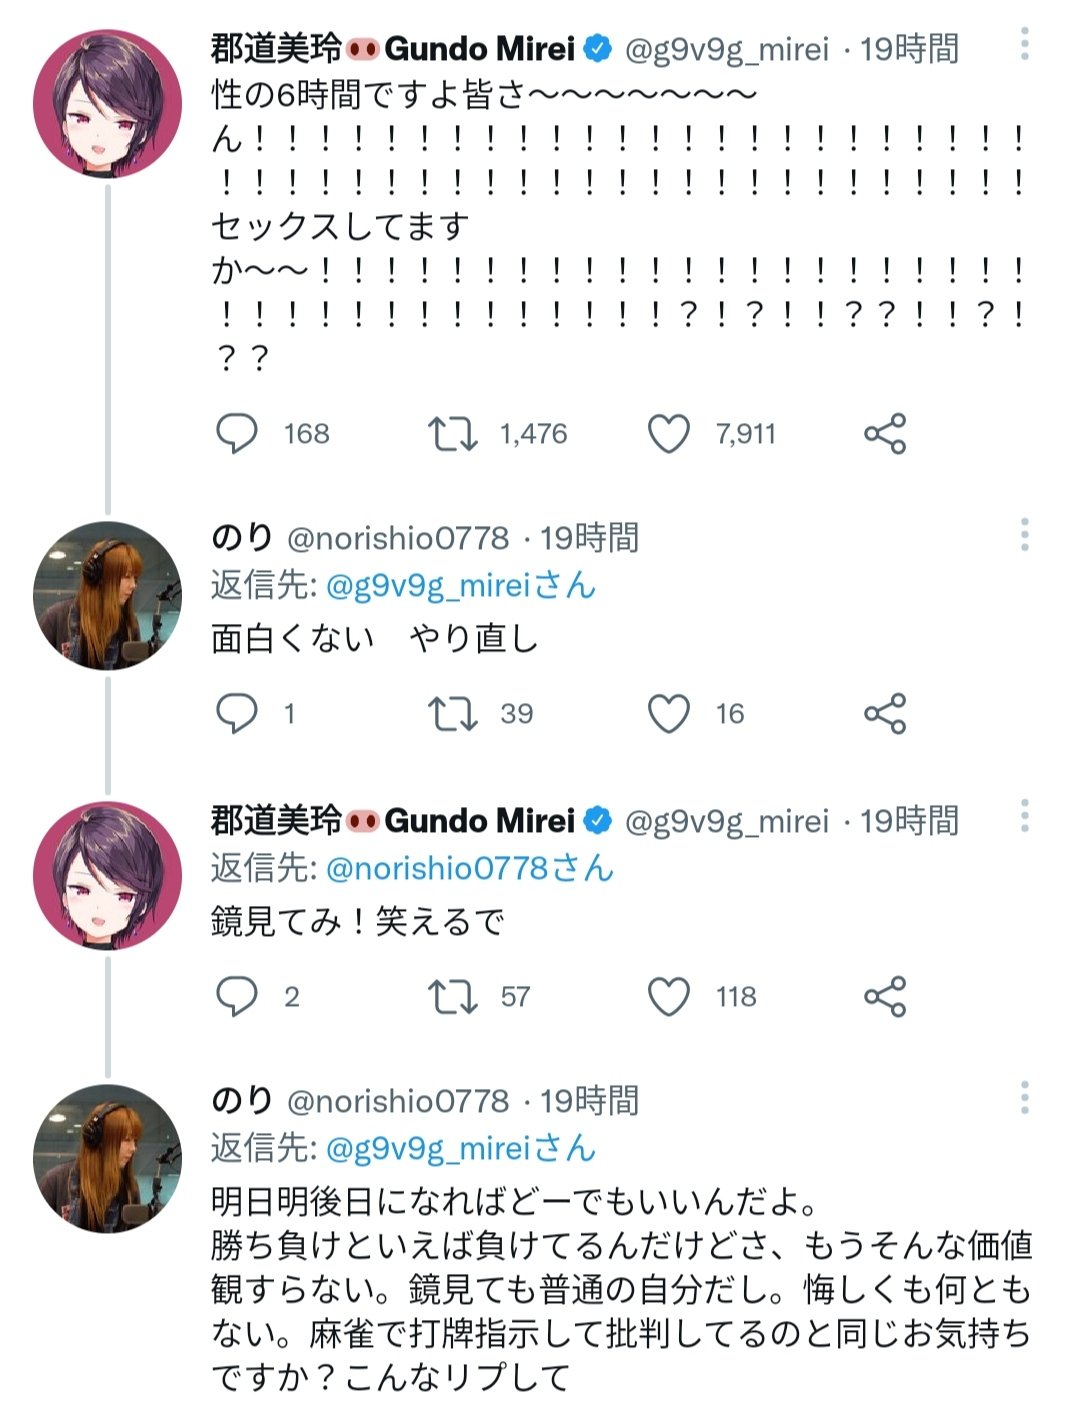Open @g9v9g_mireiさん link in last reply

coord(460,1149)
